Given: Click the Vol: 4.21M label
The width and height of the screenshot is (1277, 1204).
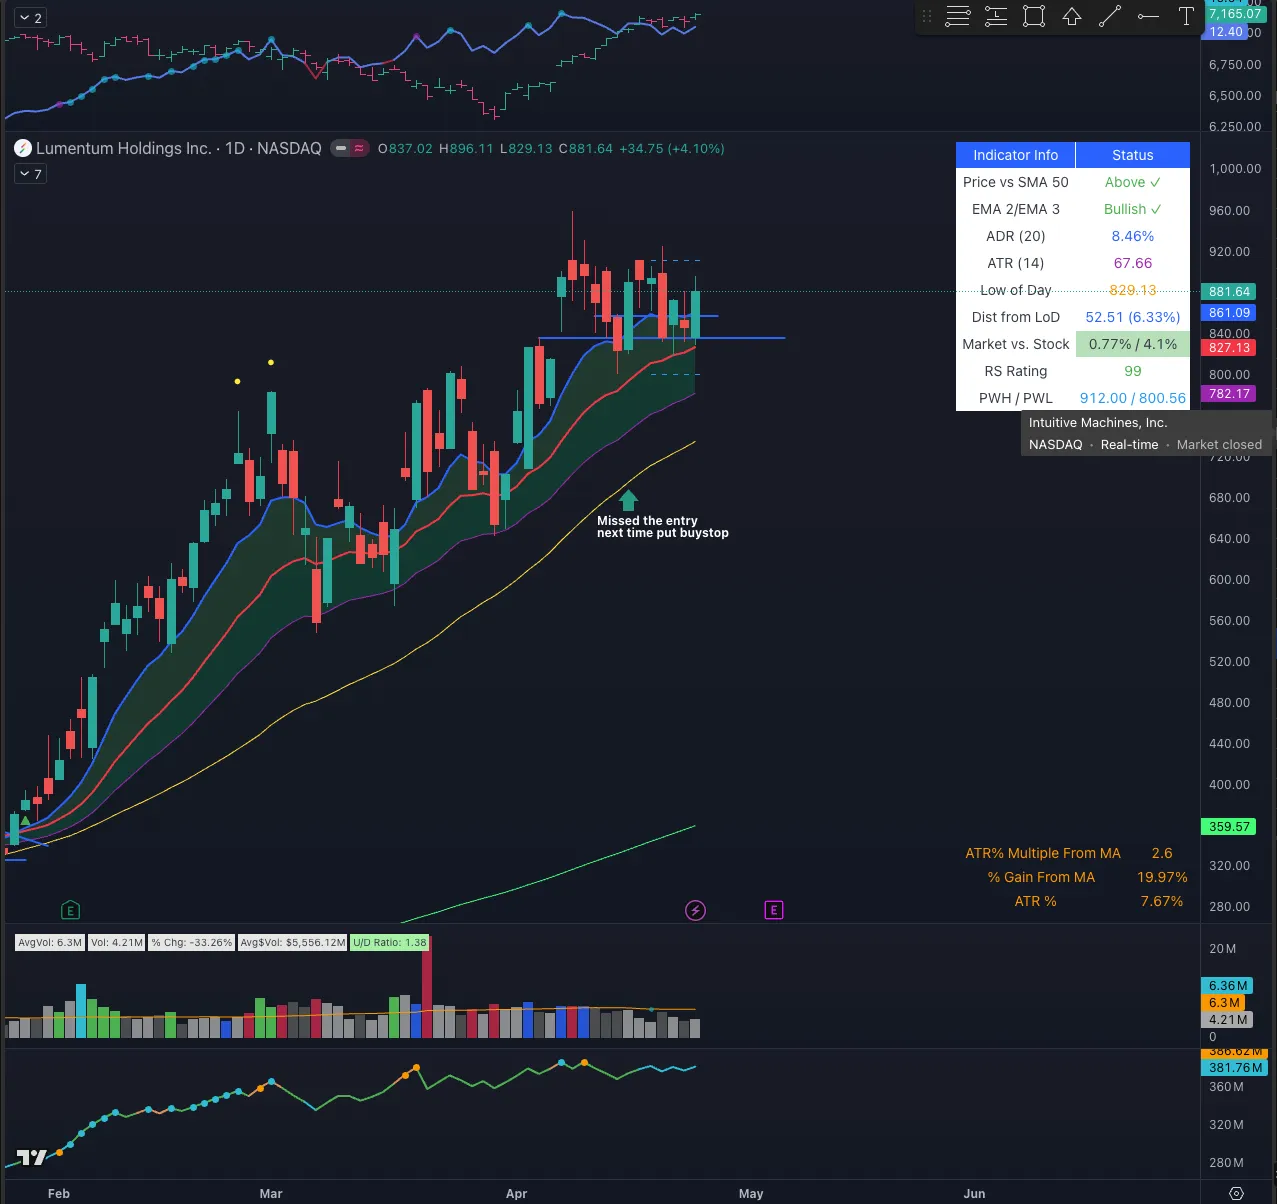Looking at the screenshot, I should tap(117, 942).
